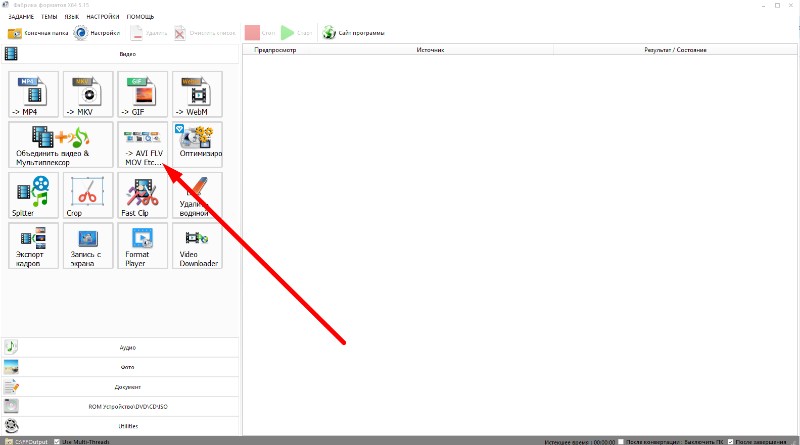Open the Удалить водяной знак tool
The width and height of the screenshot is (800, 445).
click(197, 195)
